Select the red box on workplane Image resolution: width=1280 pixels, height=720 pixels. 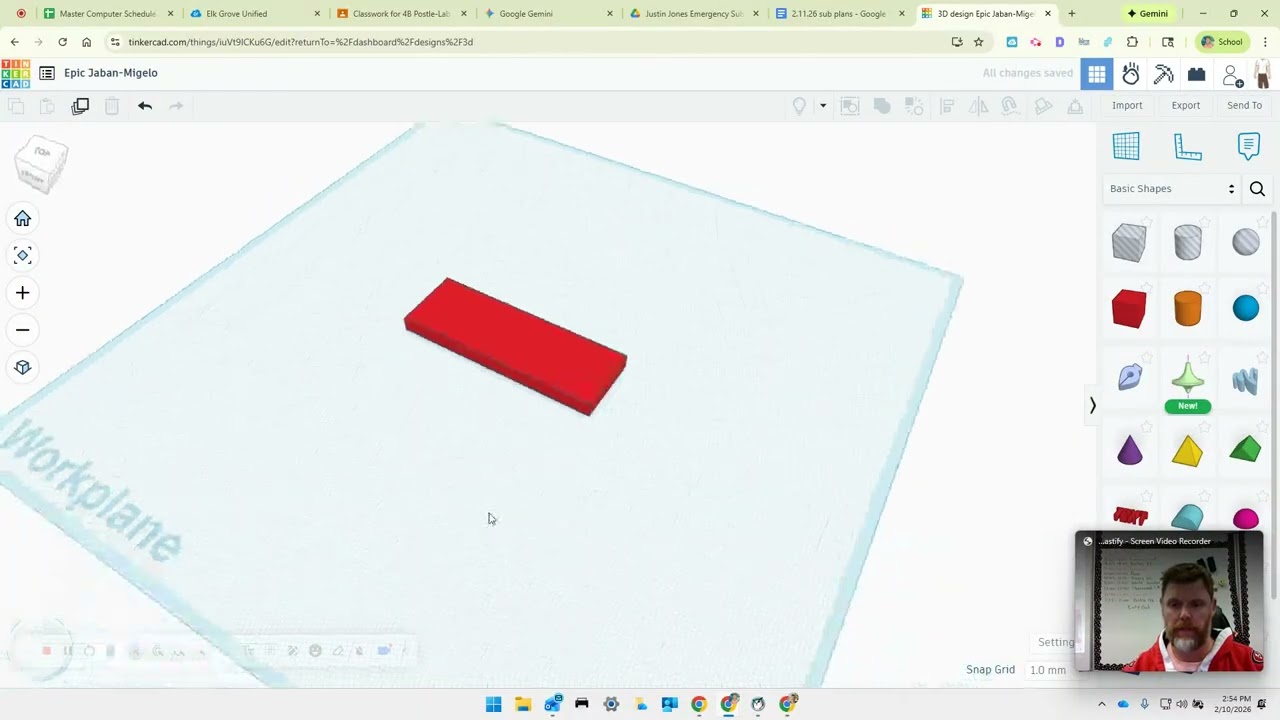pyautogui.click(x=515, y=346)
